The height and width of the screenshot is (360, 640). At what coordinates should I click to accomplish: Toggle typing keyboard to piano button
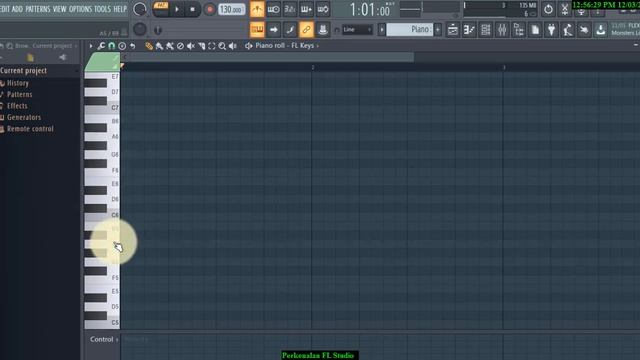(257, 29)
